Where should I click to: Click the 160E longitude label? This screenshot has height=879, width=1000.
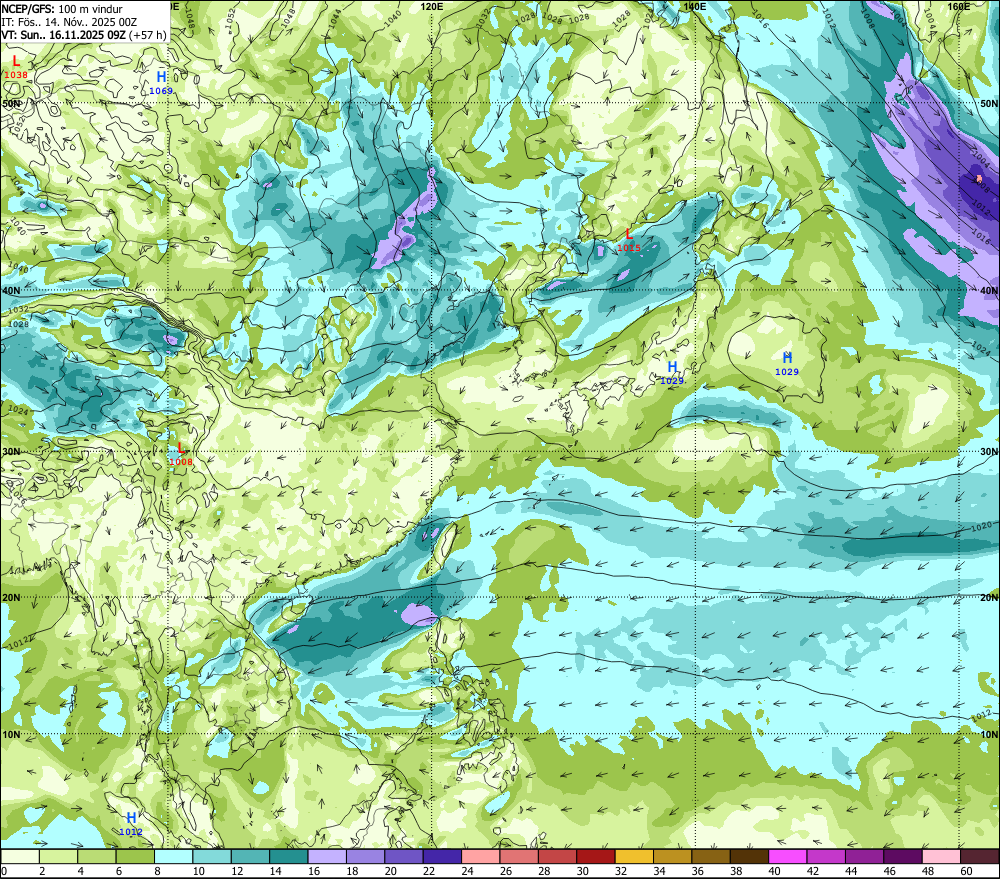tap(958, 6)
